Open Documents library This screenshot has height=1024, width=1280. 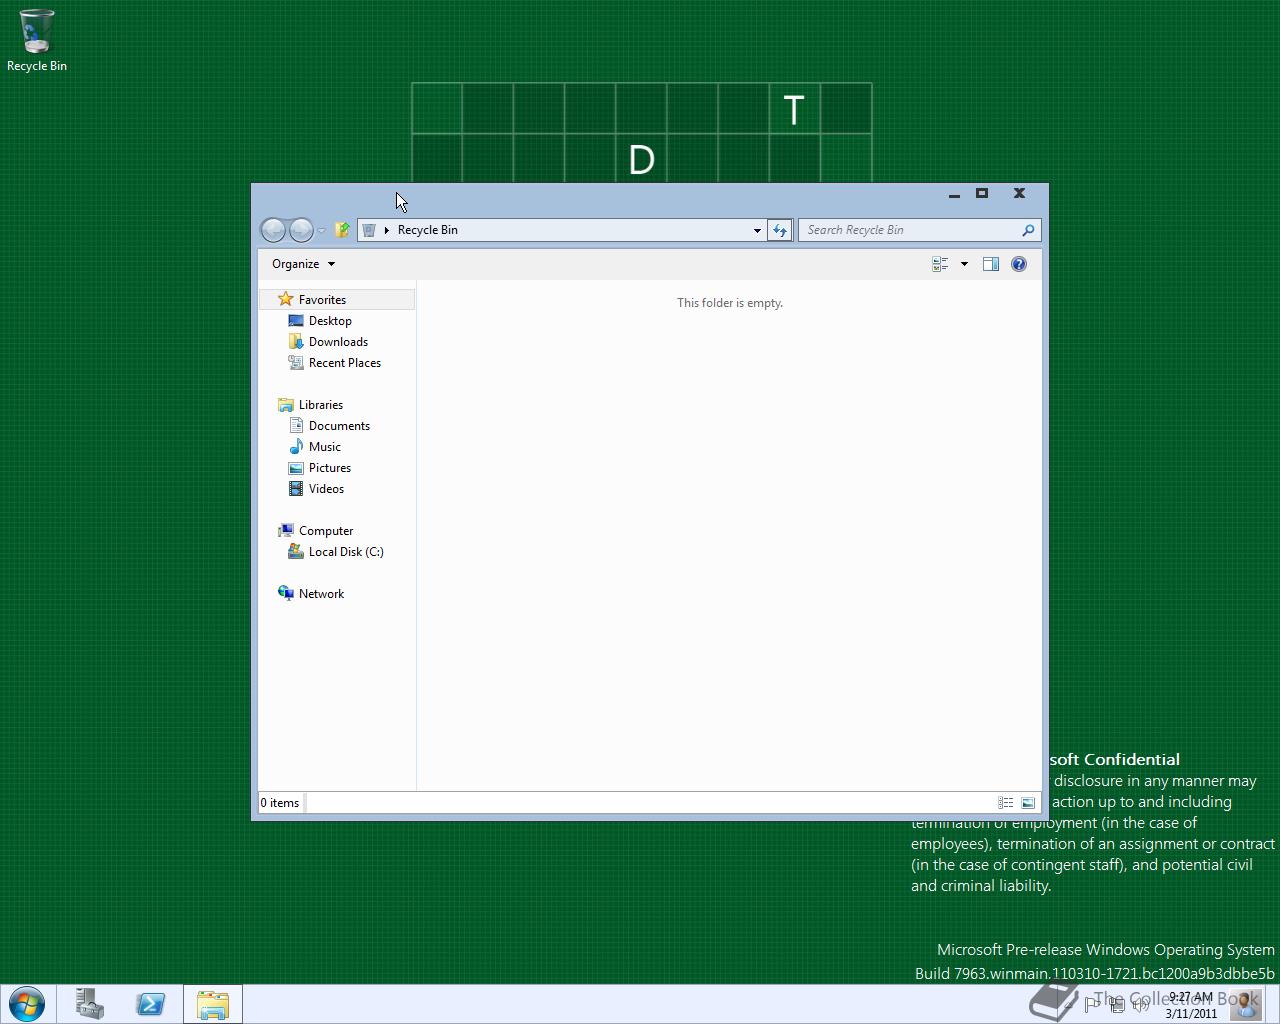click(x=339, y=426)
